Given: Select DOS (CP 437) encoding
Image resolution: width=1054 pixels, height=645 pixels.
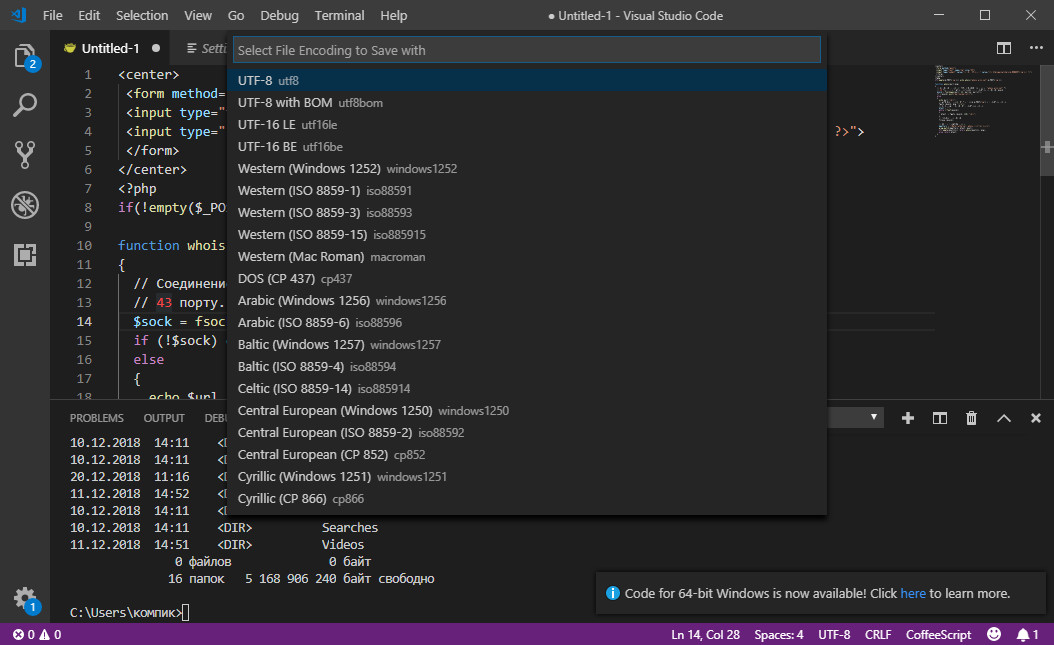Looking at the screenshot, I should (527, 279).
